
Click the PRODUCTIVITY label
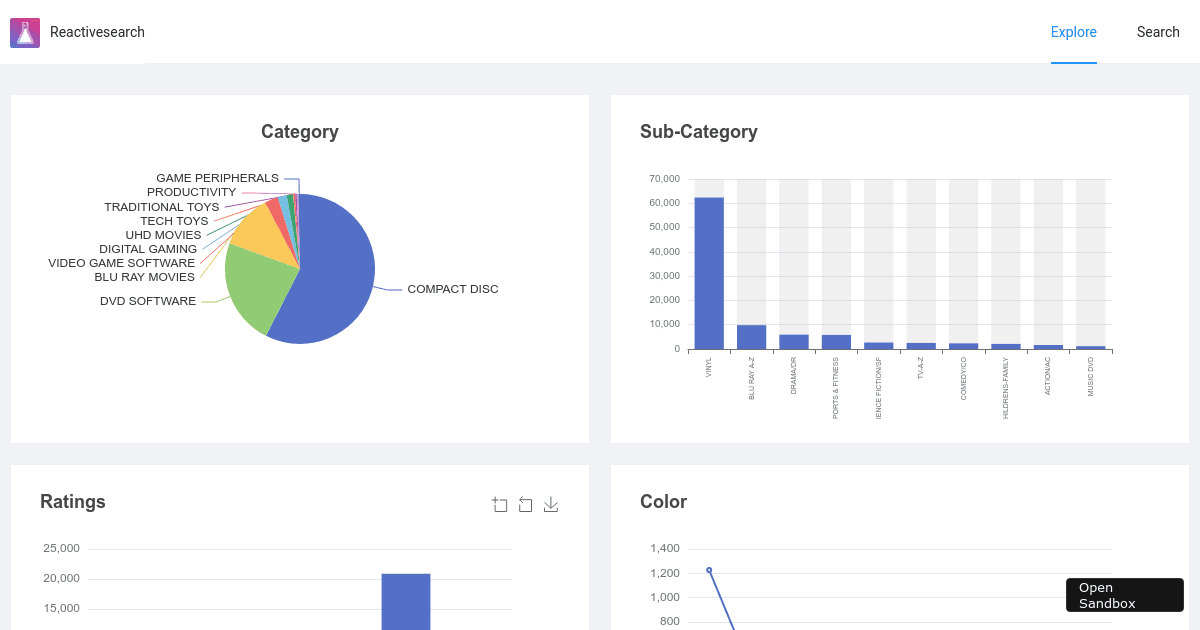coord(192,191)
